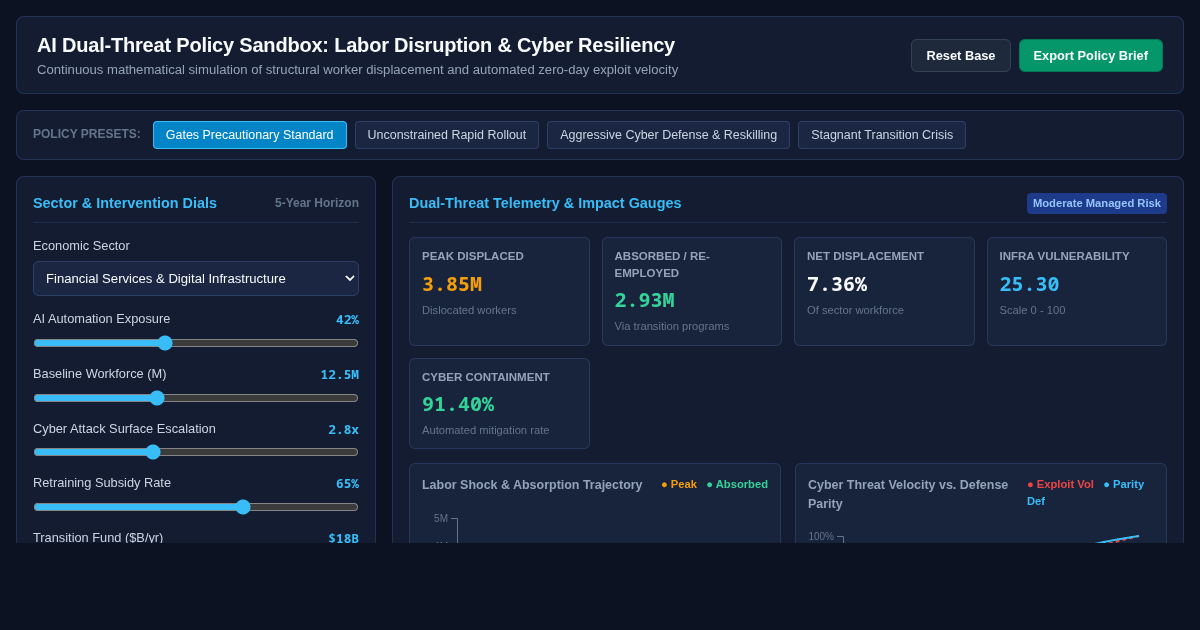Click the Peak legend entry

[x=679, y=484]
